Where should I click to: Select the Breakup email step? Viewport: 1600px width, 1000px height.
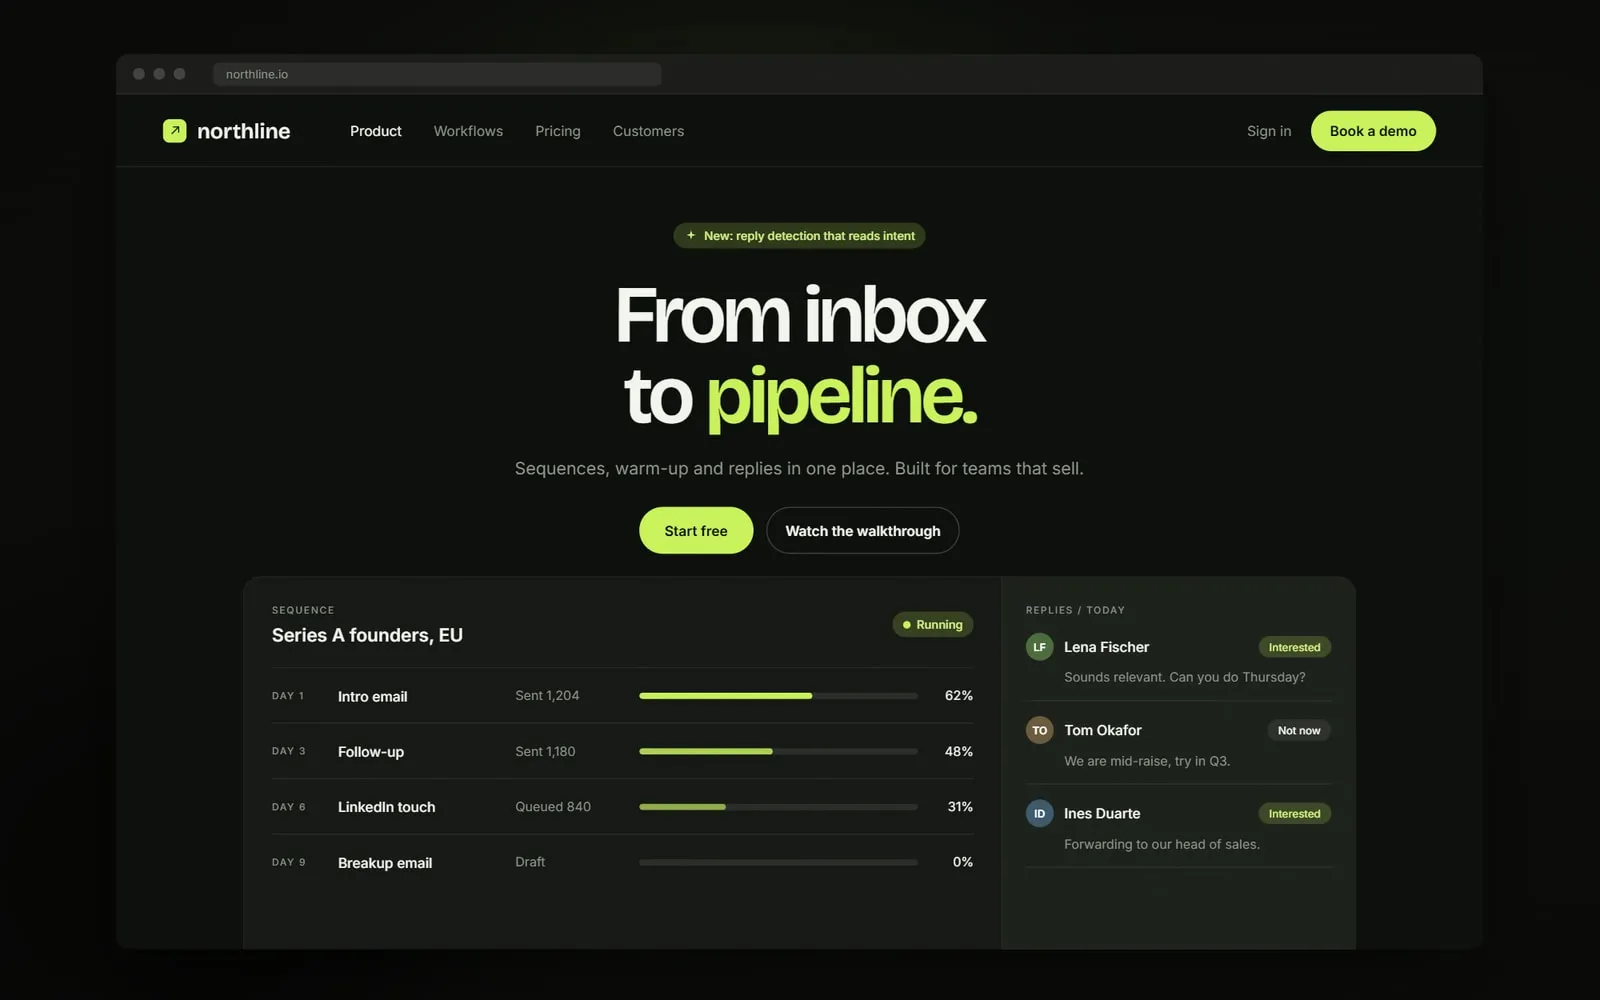[x=622, y=862]
